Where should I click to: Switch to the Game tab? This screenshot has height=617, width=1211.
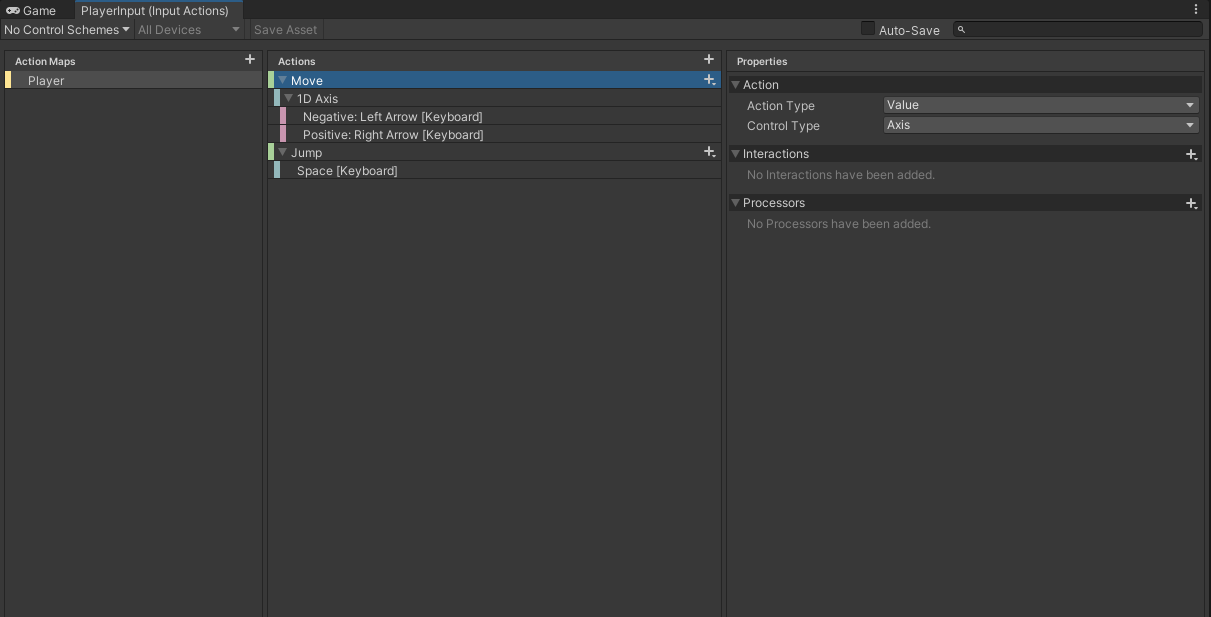point(31,10)
